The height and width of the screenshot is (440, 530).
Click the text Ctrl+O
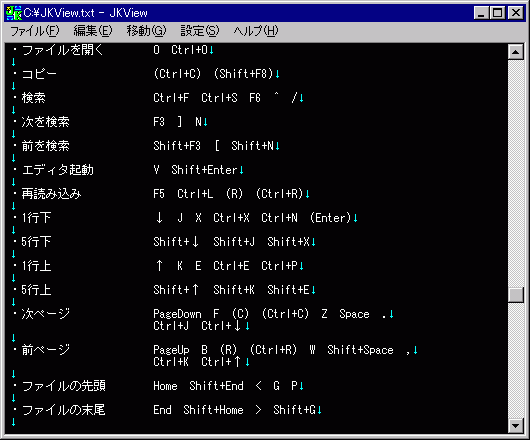pyautogui.click(x=189, y=50)
